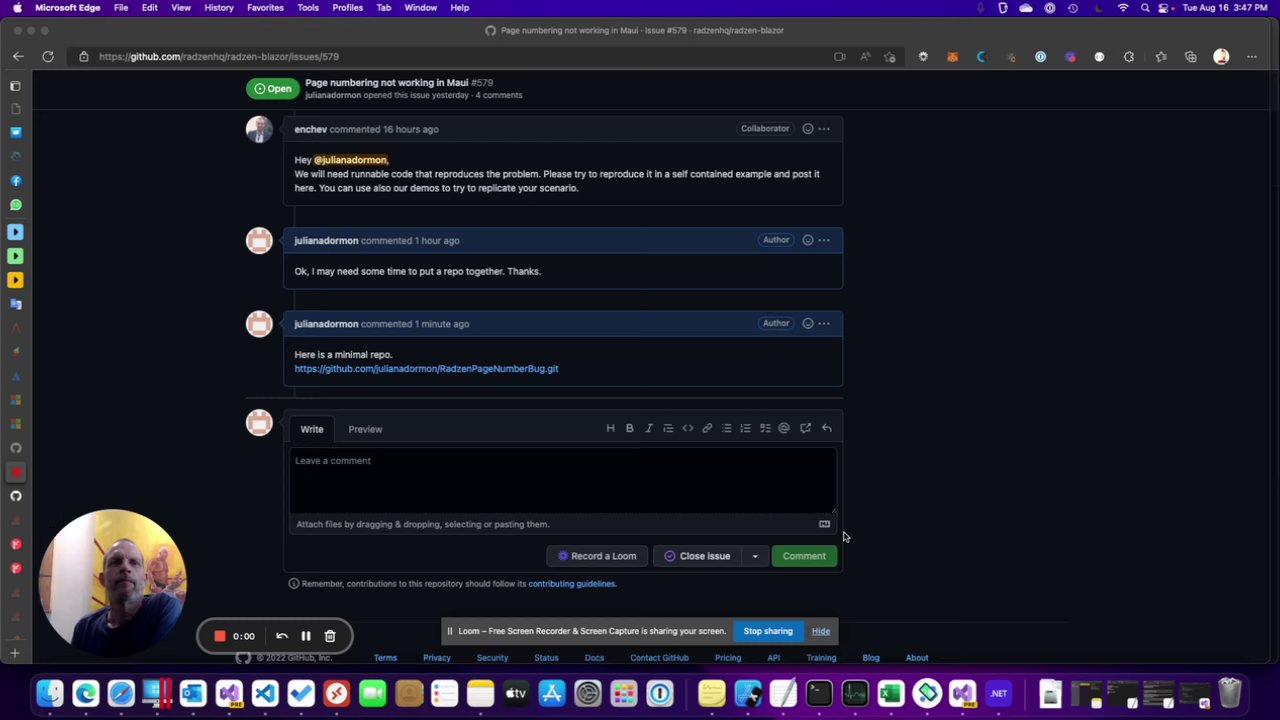Image resolution: width=1280 pixels, height=720 pixels.
Task: Open Excel from the Dock
Action: [890, 693]
